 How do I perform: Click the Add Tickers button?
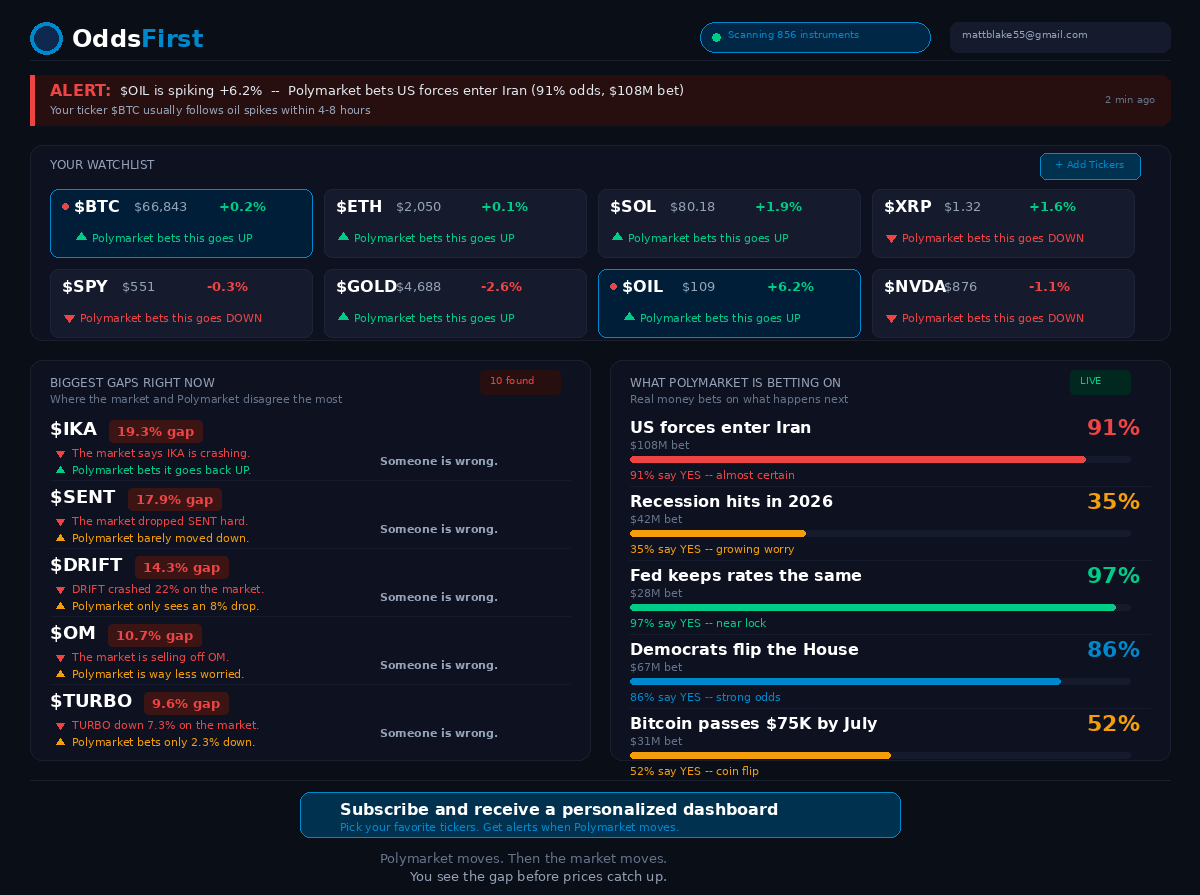click(x=1090, y=166)
